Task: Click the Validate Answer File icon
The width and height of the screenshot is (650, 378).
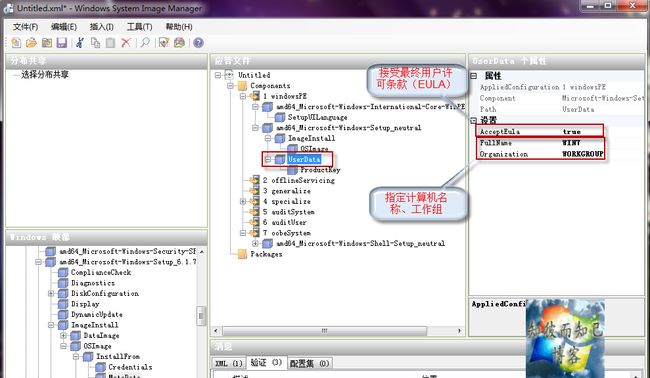Action: click(x=164, y=42)
